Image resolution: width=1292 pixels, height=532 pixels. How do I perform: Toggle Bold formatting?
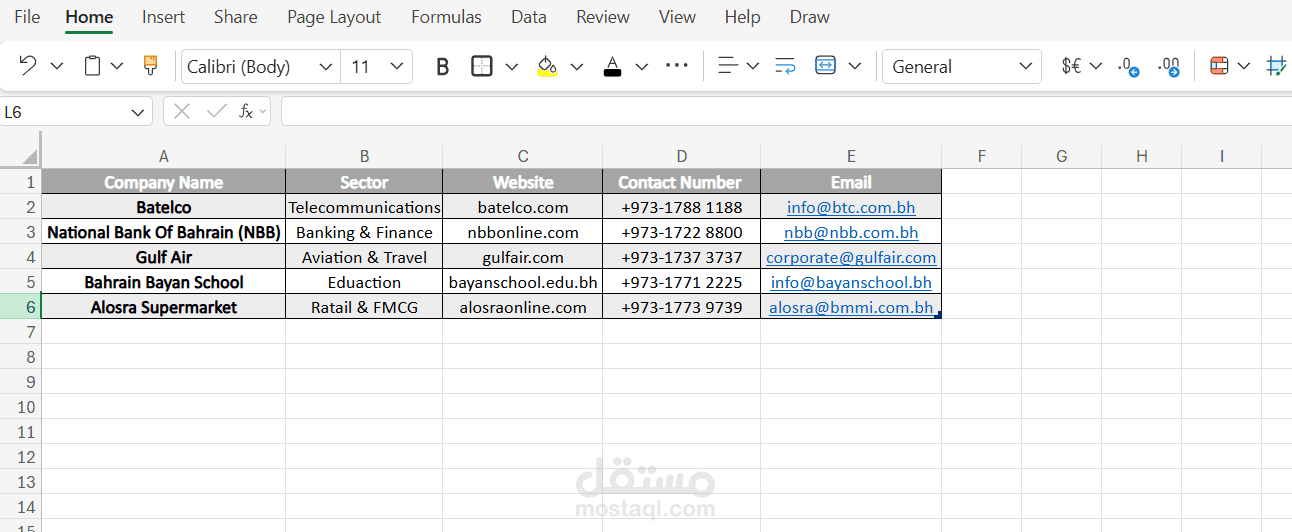click(443, 67)
